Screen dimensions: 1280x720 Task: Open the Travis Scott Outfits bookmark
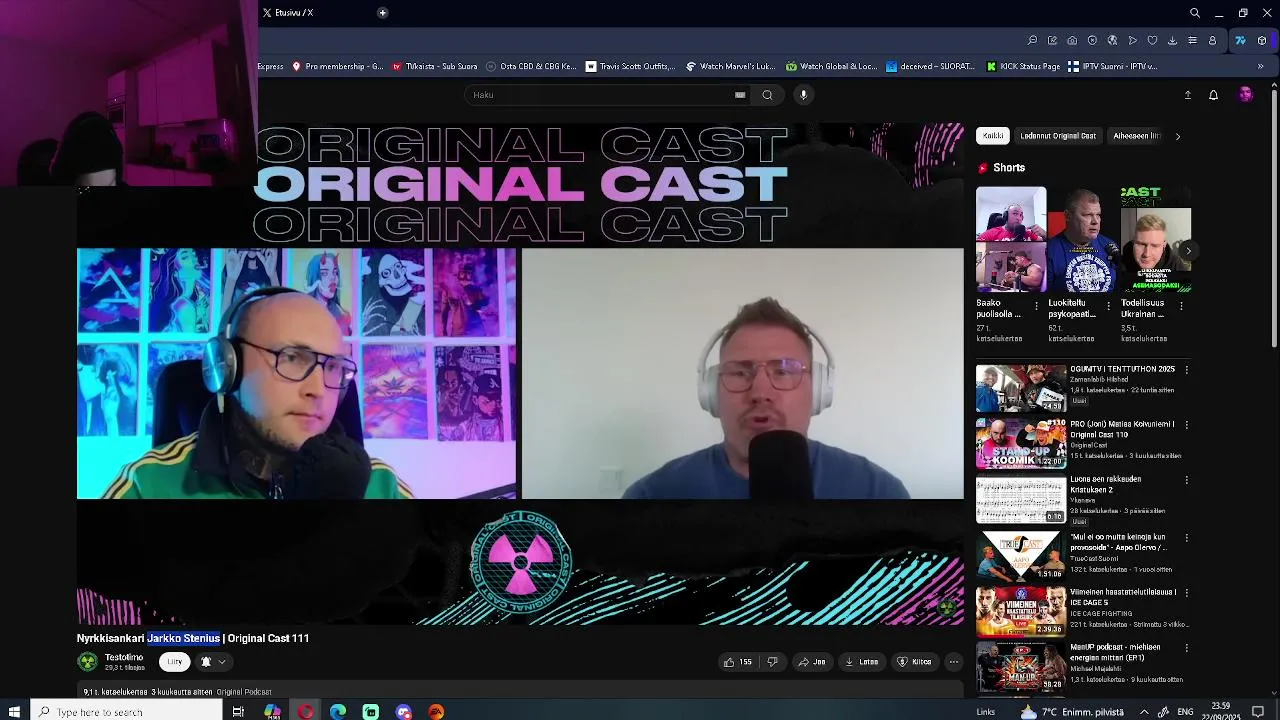point(630,67)
